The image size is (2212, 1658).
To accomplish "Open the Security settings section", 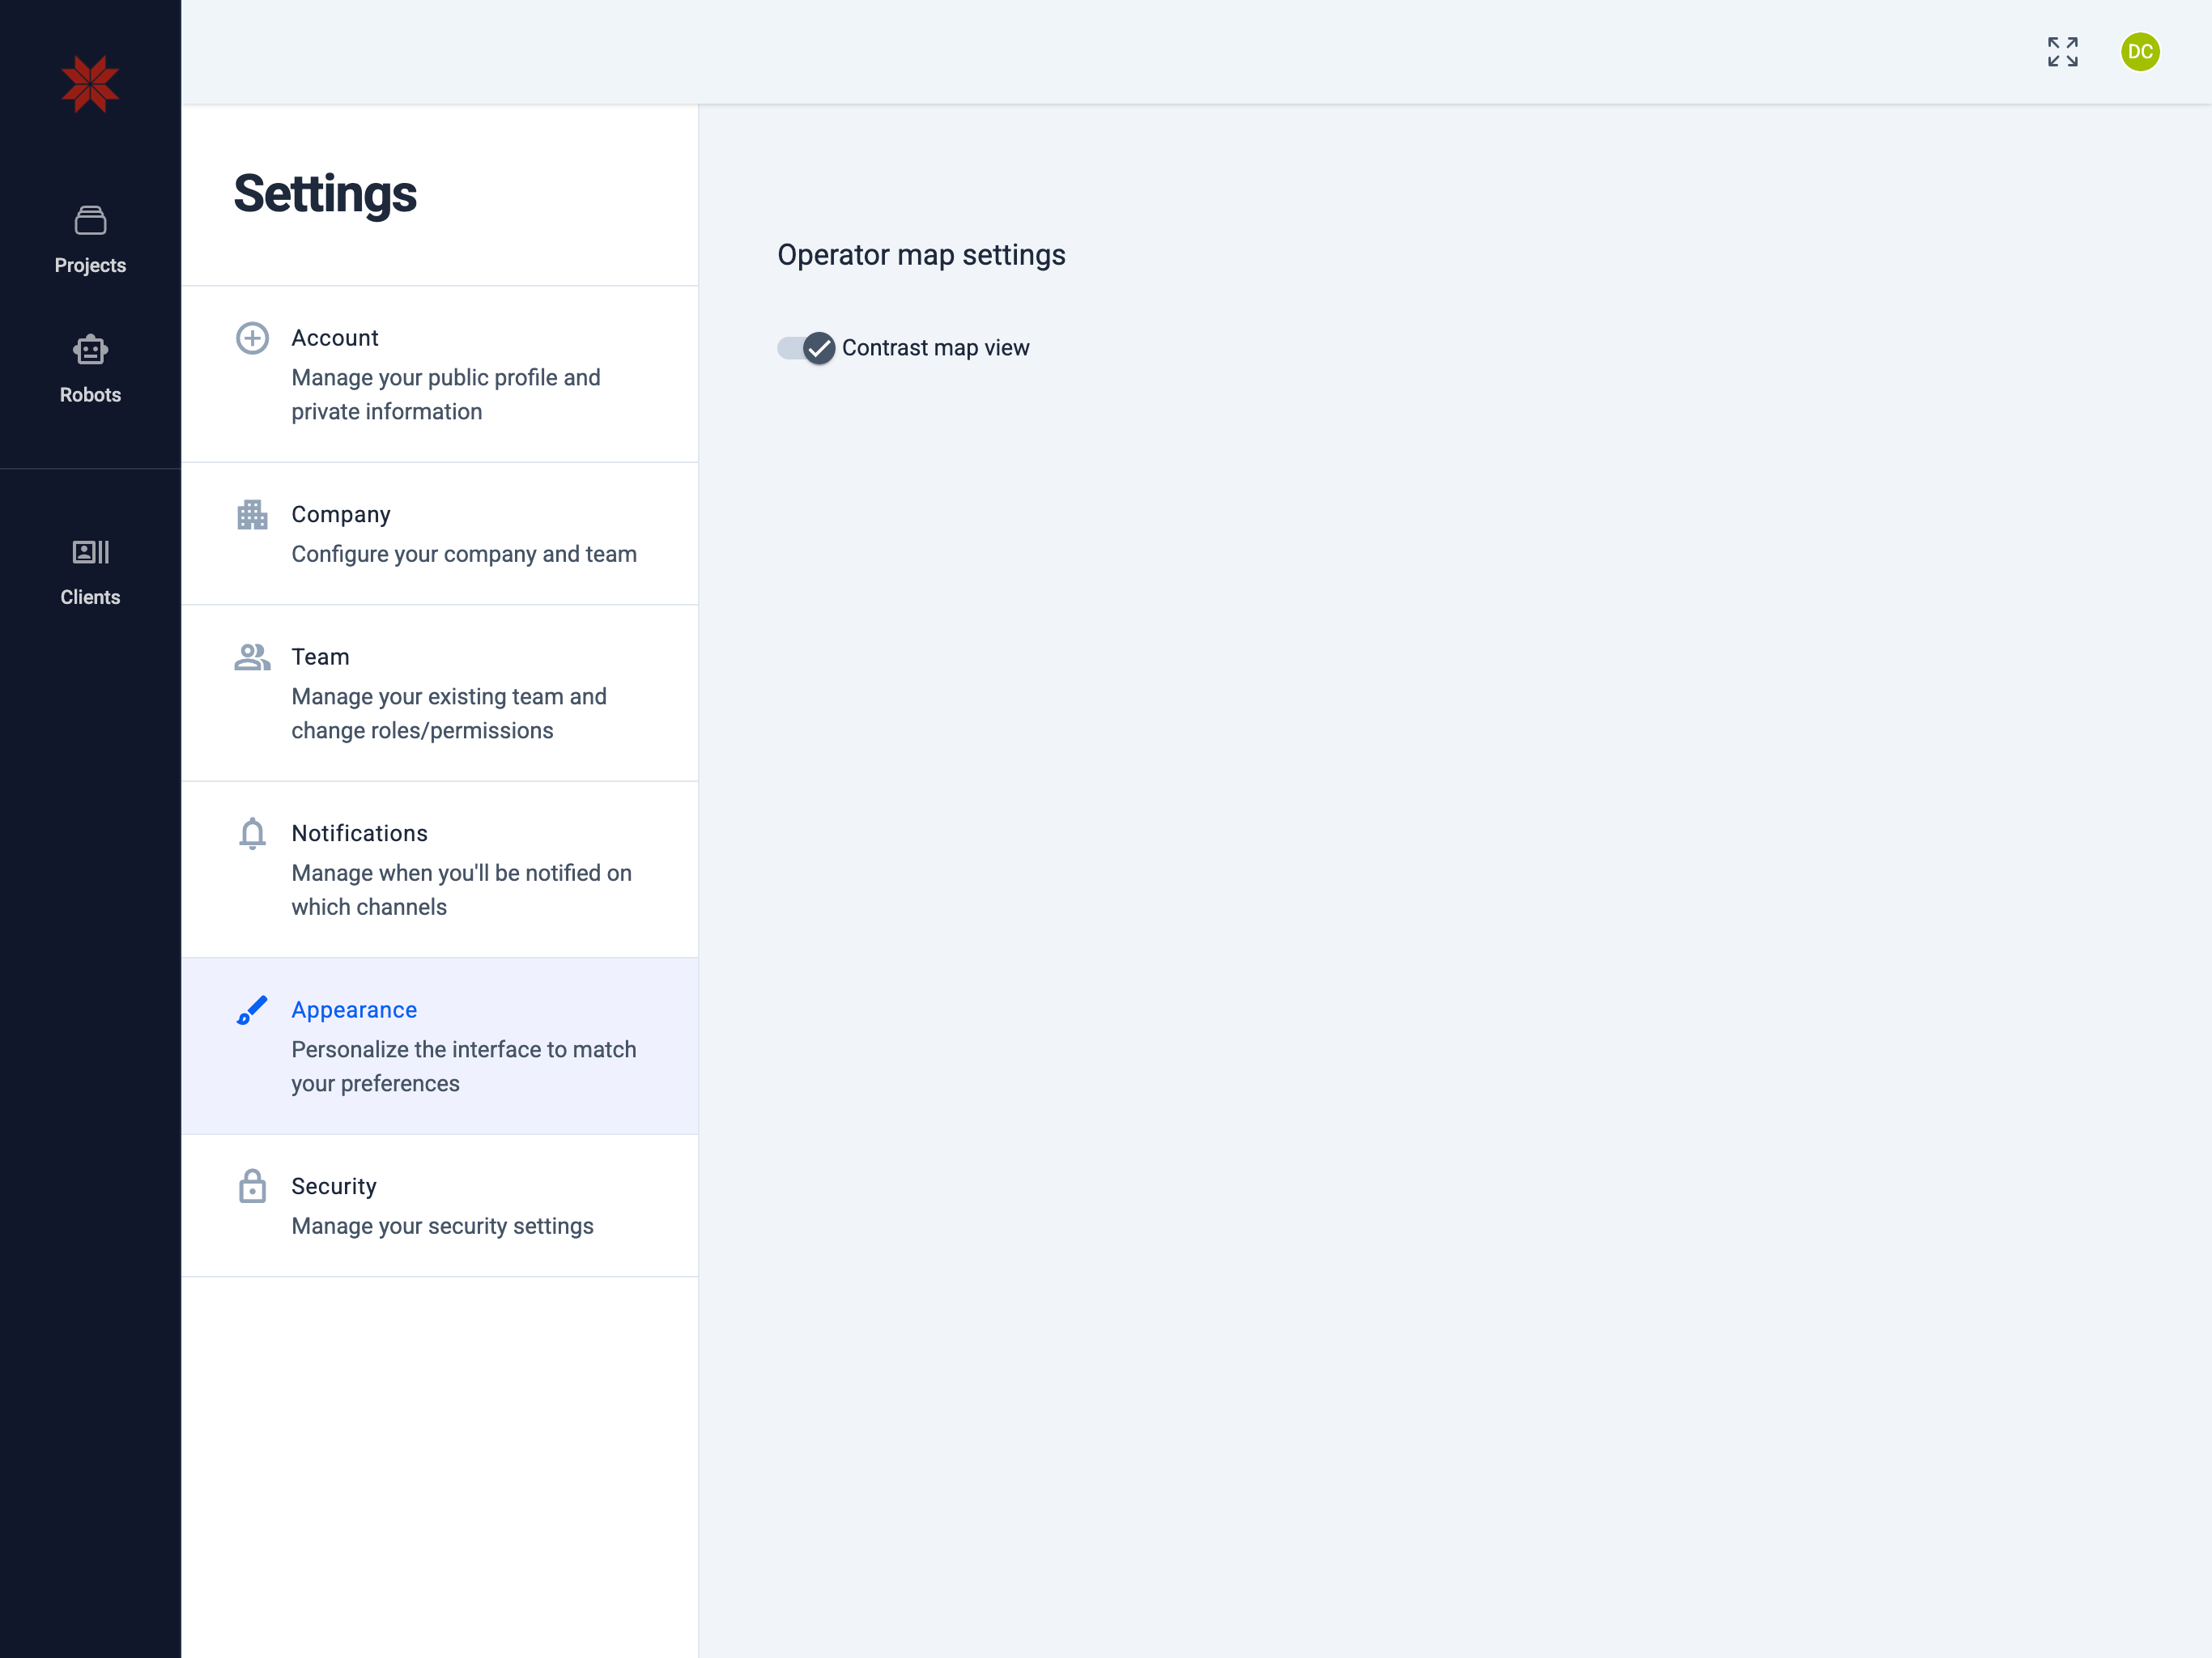I will tap(441, 1205).
